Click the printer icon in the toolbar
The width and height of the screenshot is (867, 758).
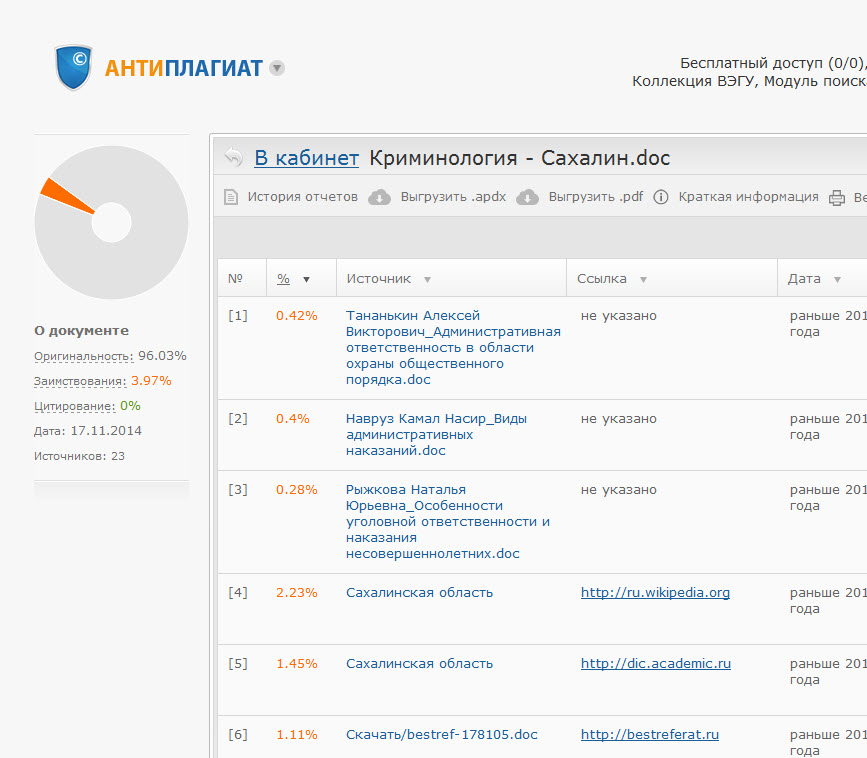coord(837,197)
